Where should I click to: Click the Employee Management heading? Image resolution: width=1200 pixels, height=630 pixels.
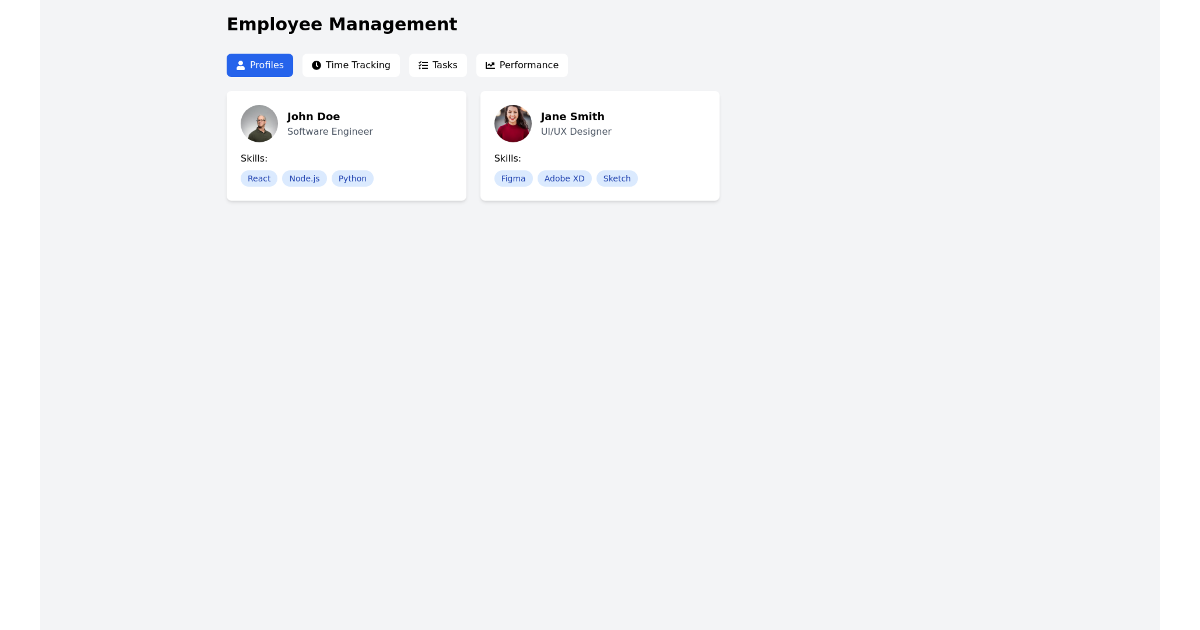[342, 24]
